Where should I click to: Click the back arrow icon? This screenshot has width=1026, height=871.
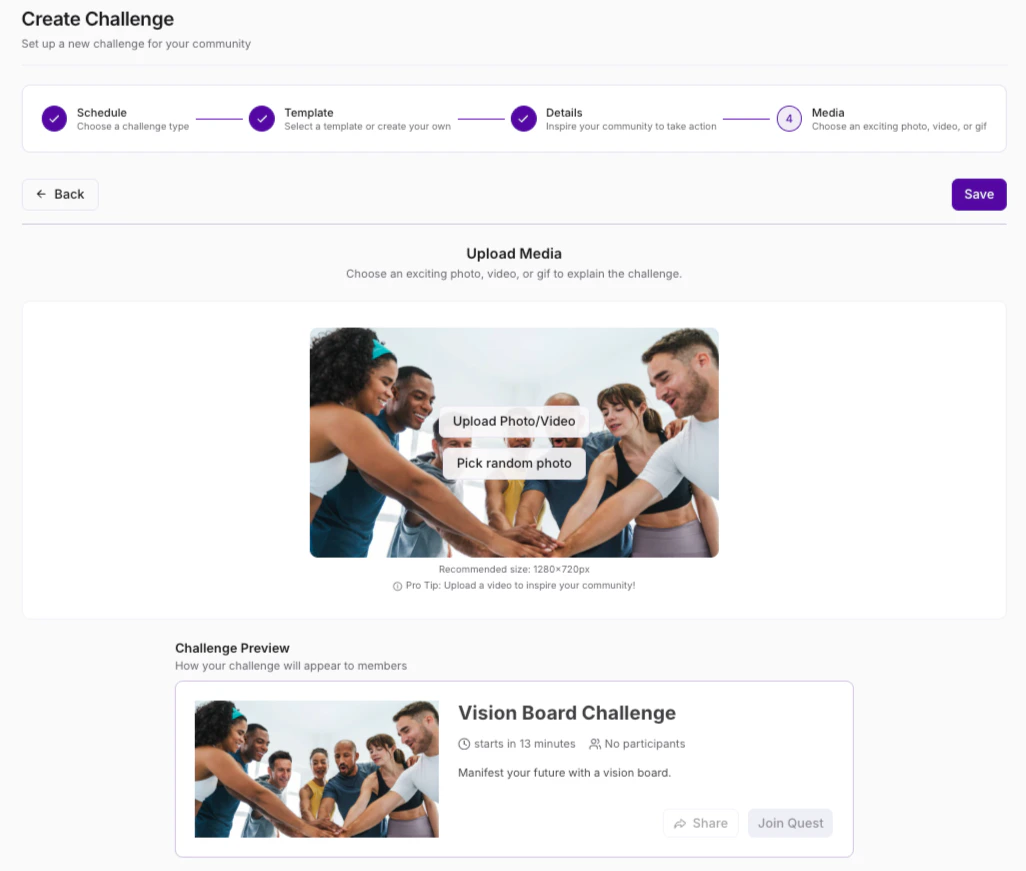click(41, 194)
